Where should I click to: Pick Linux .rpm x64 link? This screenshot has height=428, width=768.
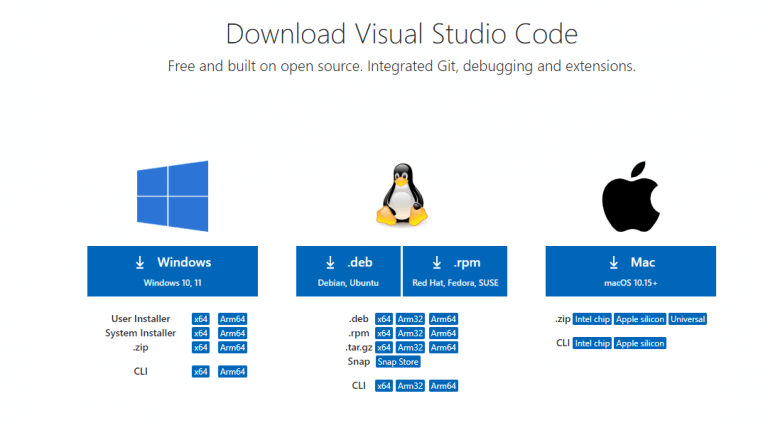[x=384, y=333]
